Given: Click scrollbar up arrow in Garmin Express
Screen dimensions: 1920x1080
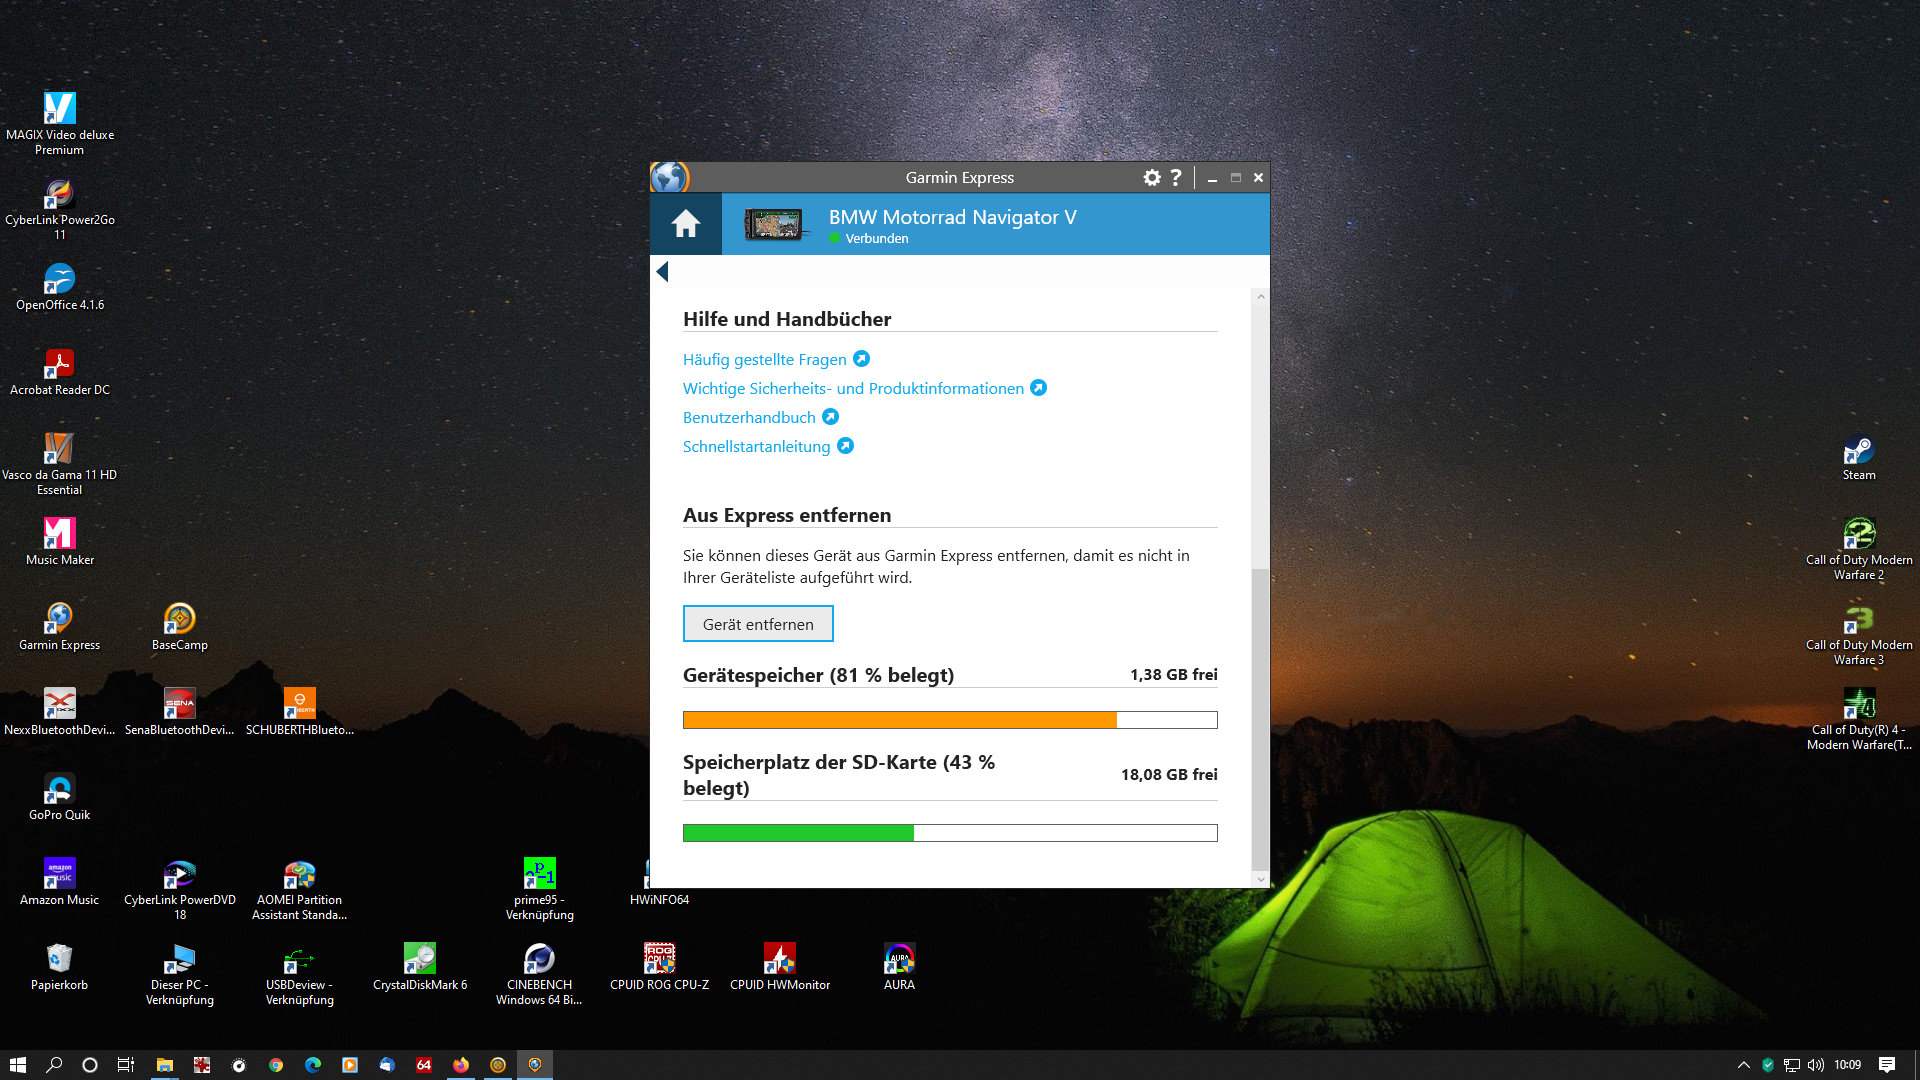Looking at the screenshot, I should 1260,297.
